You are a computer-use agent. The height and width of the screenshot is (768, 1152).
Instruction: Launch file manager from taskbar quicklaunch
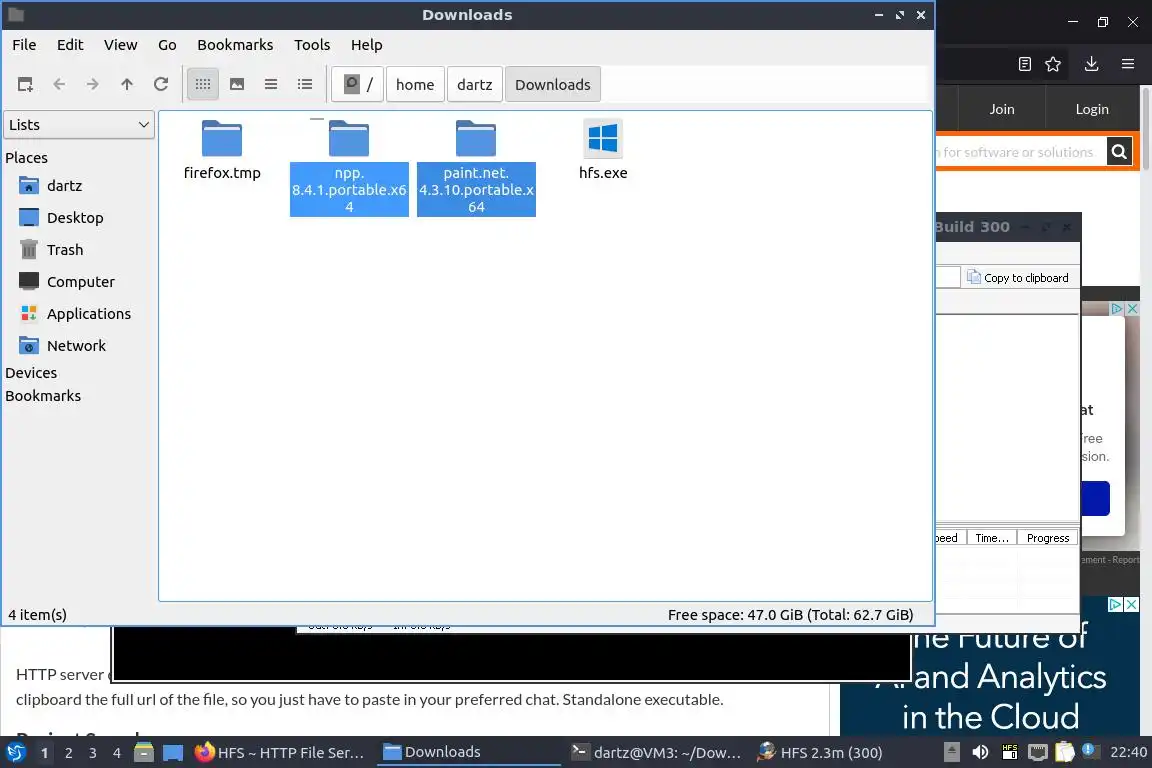click(144, 753)
